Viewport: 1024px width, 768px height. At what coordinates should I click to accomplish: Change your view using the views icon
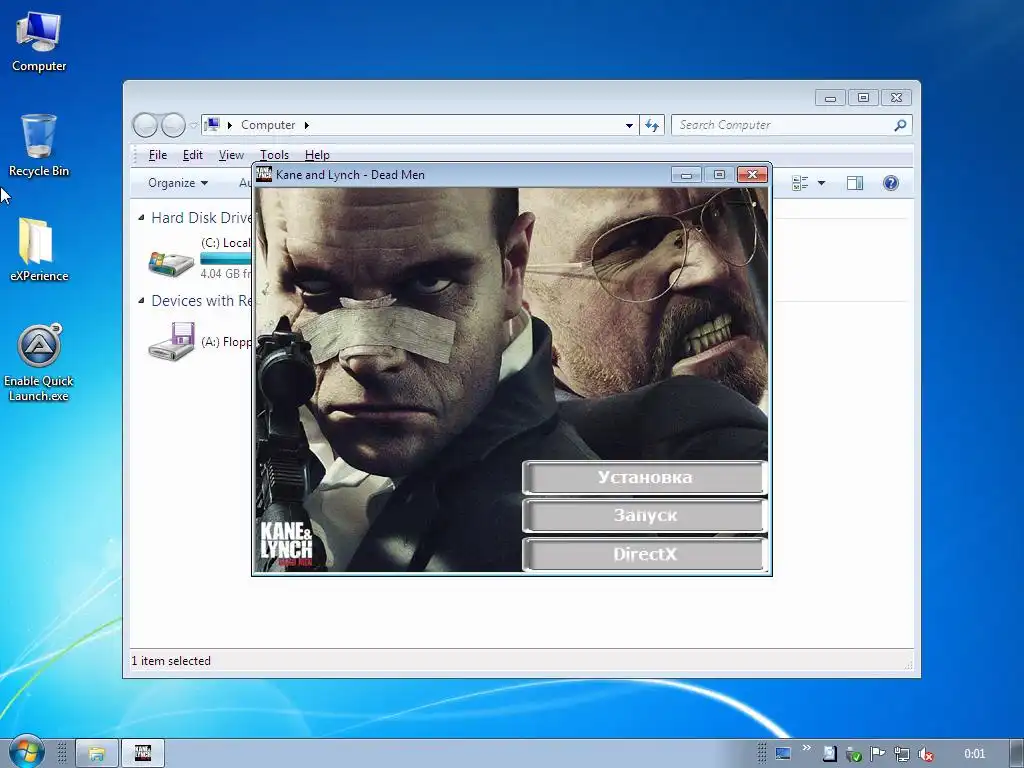click(x=800, y=183)
